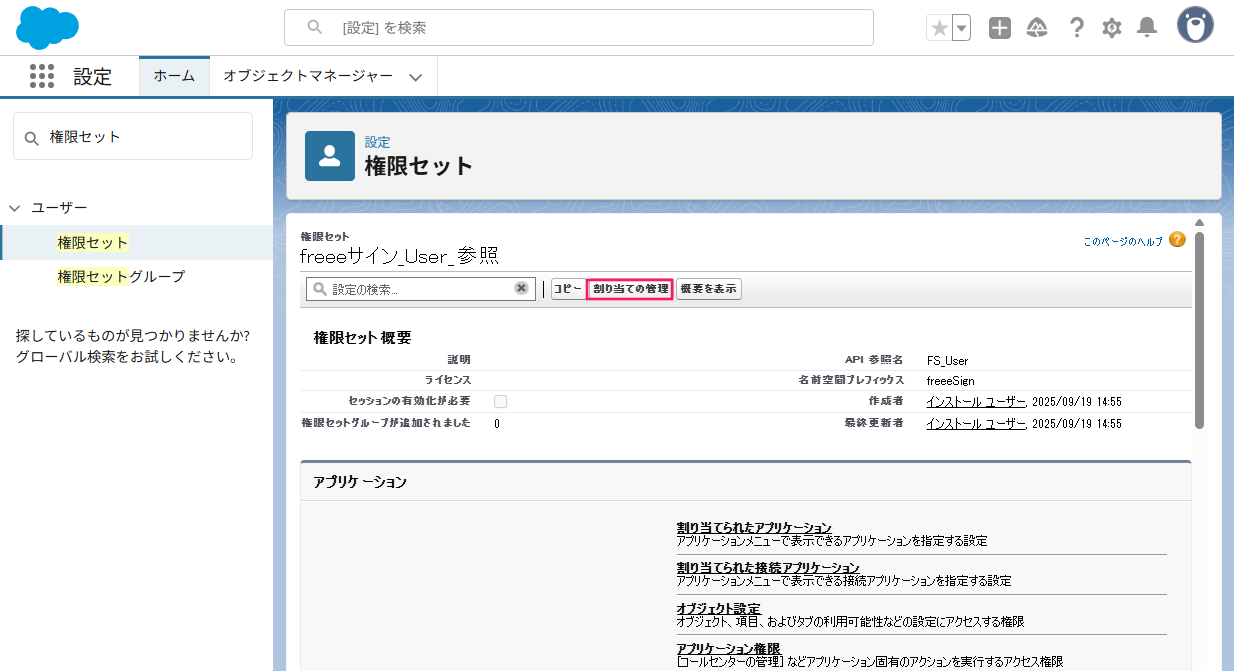Click the scrollbar up arrow
The height and width of the screenshot is (671, 1234).
1200,222
